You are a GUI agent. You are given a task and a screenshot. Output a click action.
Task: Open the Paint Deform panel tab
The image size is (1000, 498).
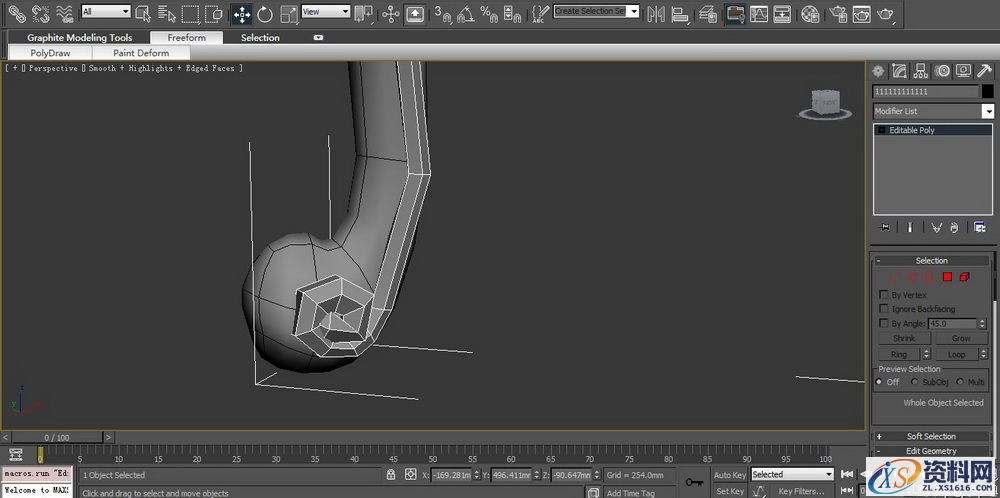point(141,53)
